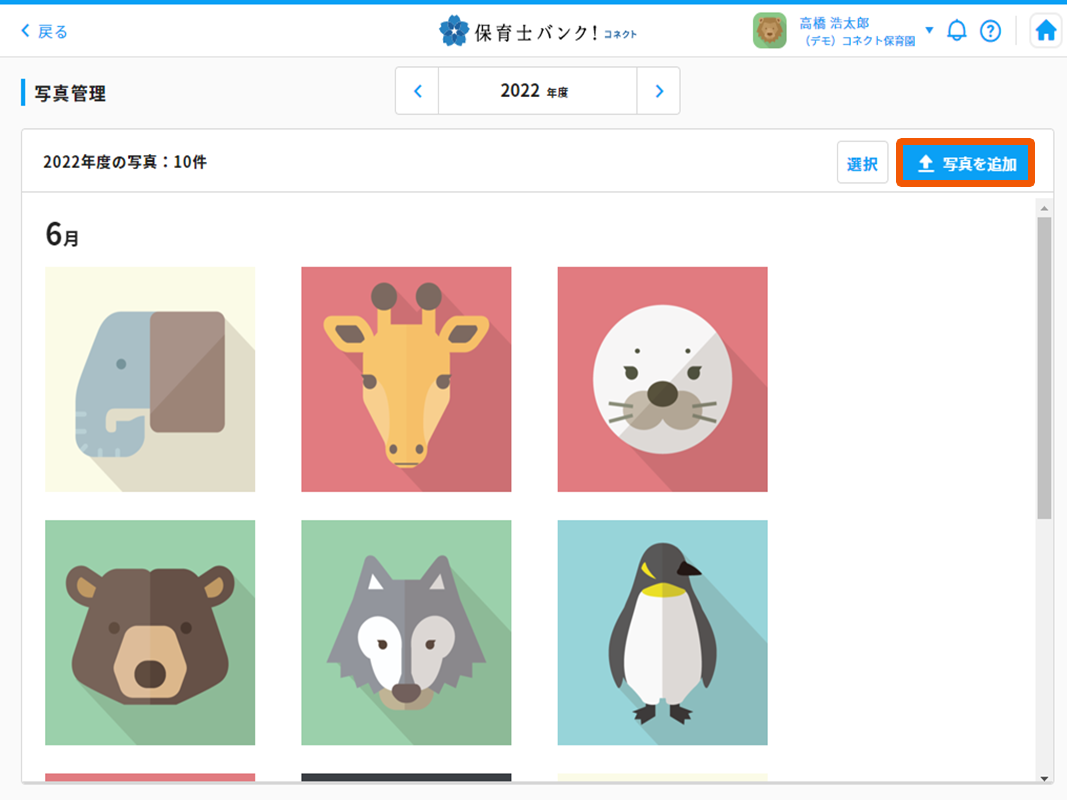
Task: Open the help question mark icon
Action: tap(990, 31)
